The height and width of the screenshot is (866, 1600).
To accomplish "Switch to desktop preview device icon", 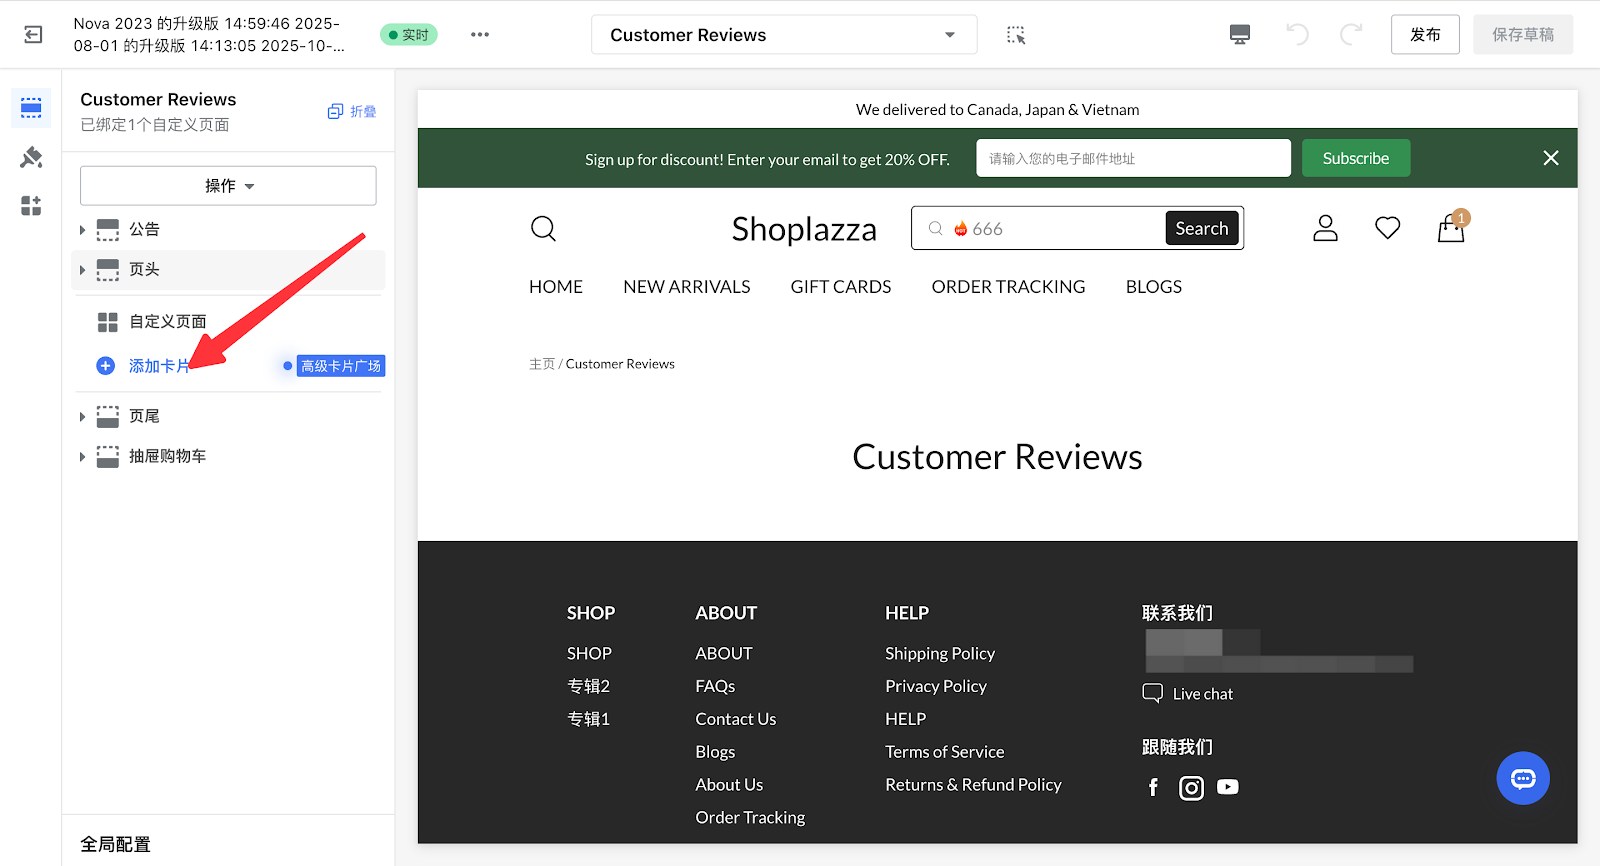I will coord(1239,35).
